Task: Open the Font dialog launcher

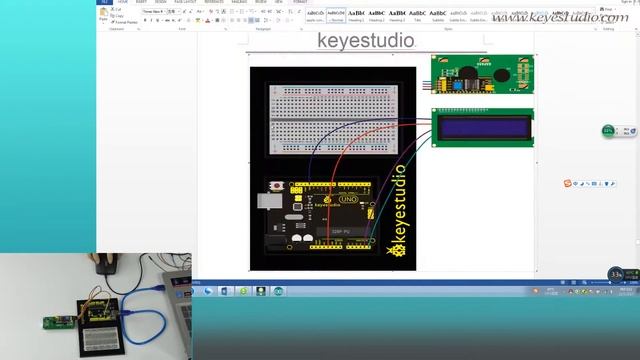Action: coord(225,29)
